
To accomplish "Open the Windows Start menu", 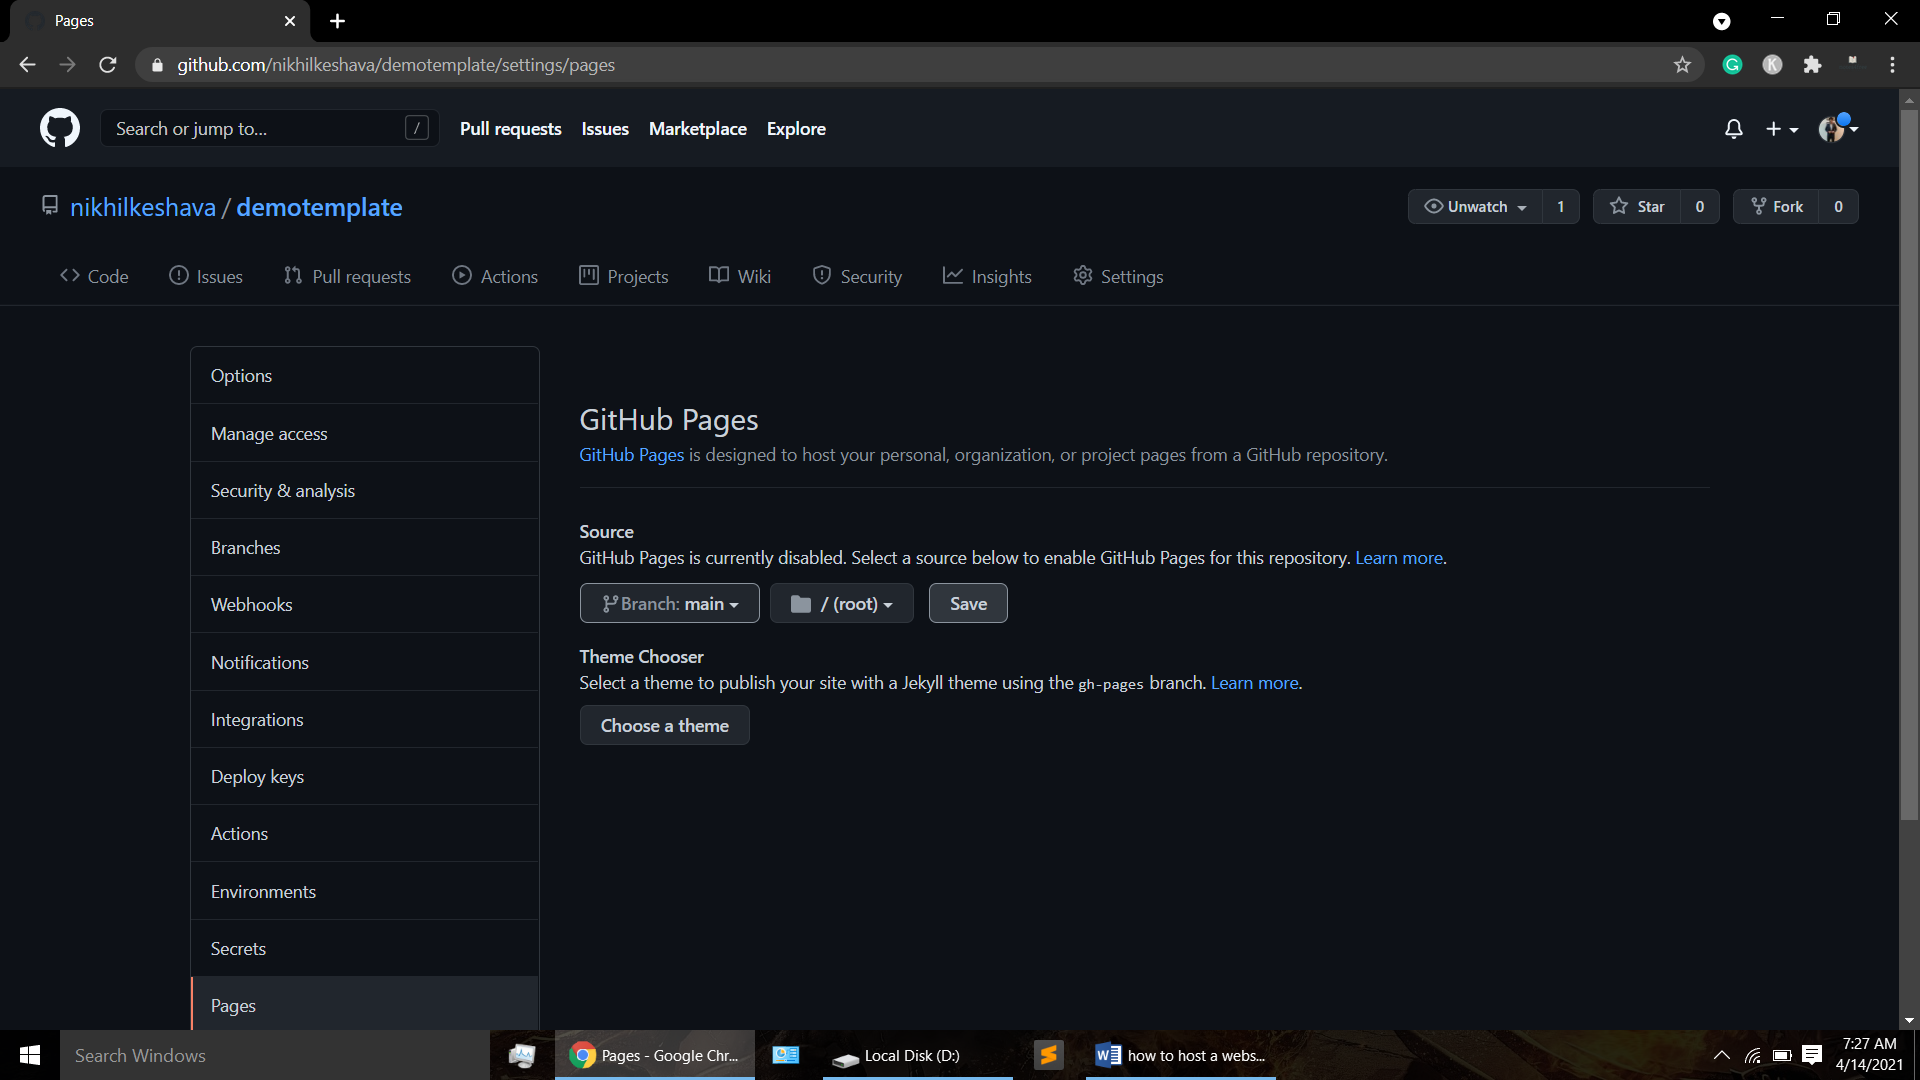I will point(30,1055).
